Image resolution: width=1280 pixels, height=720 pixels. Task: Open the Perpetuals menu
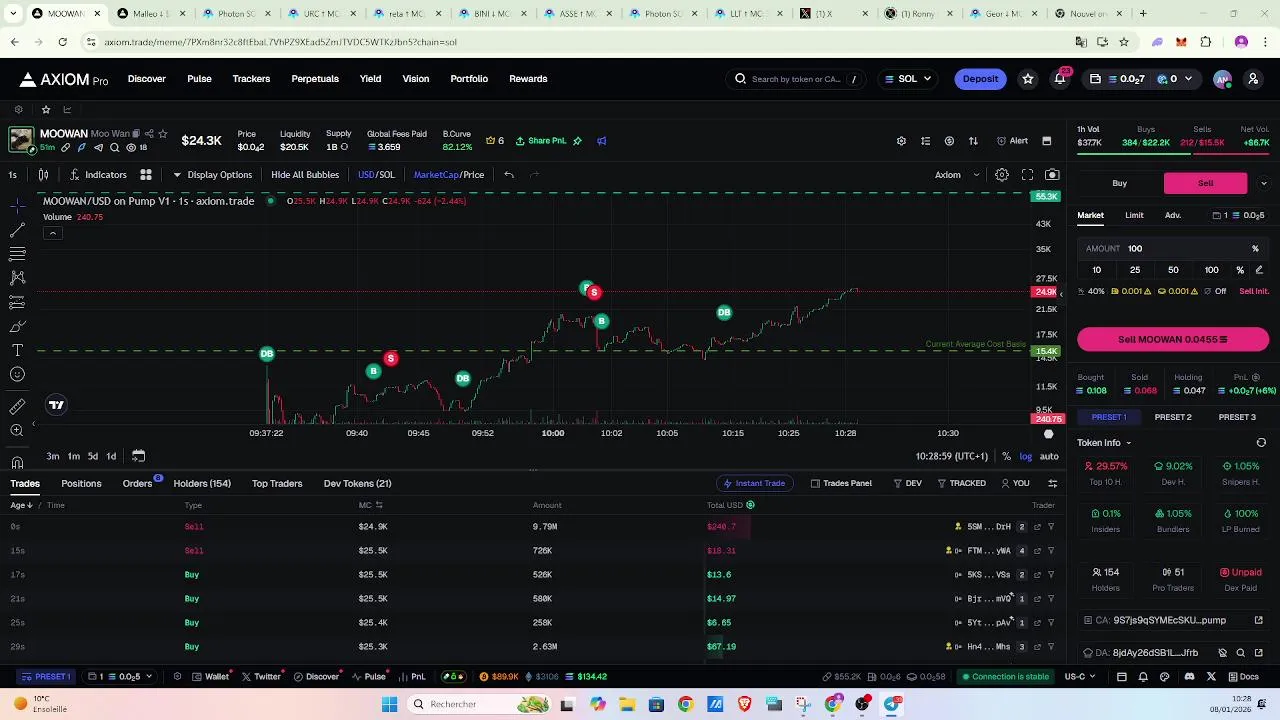315,79
